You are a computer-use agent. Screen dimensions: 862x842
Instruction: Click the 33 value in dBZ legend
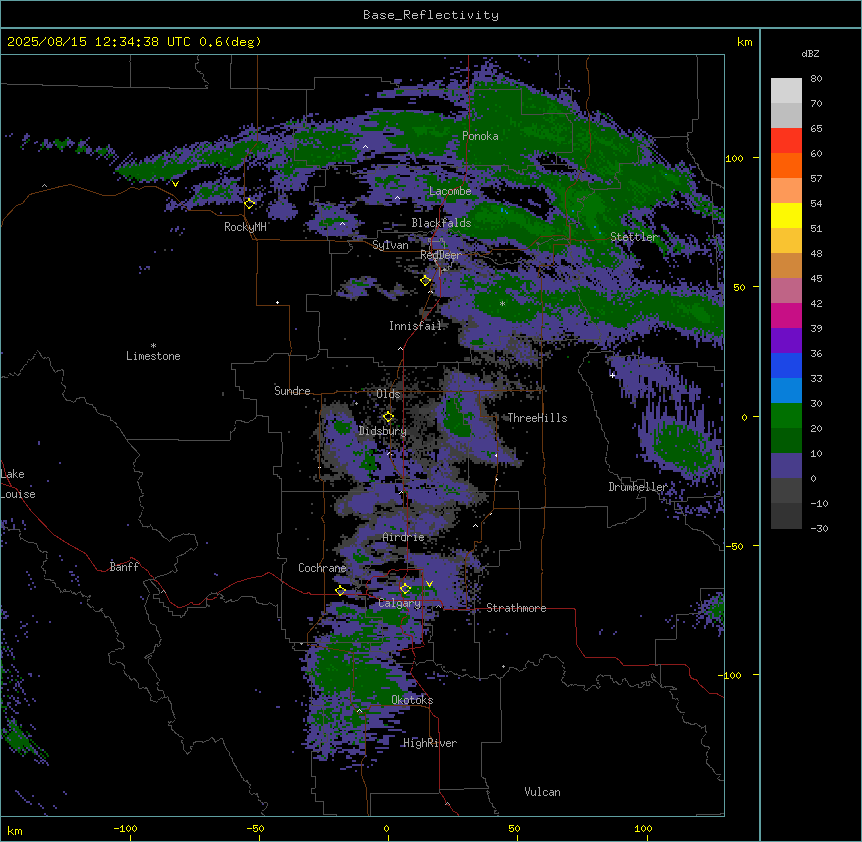(816, 379)
